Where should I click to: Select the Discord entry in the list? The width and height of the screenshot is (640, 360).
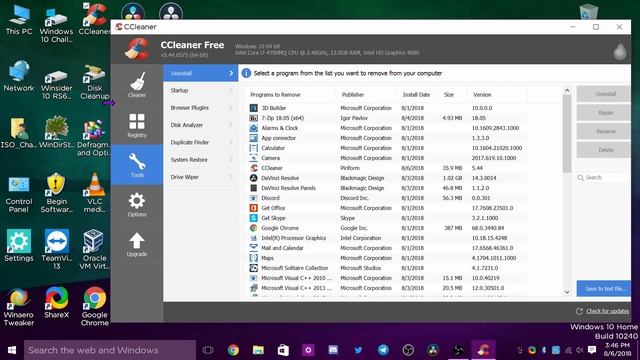click(386, 198)
